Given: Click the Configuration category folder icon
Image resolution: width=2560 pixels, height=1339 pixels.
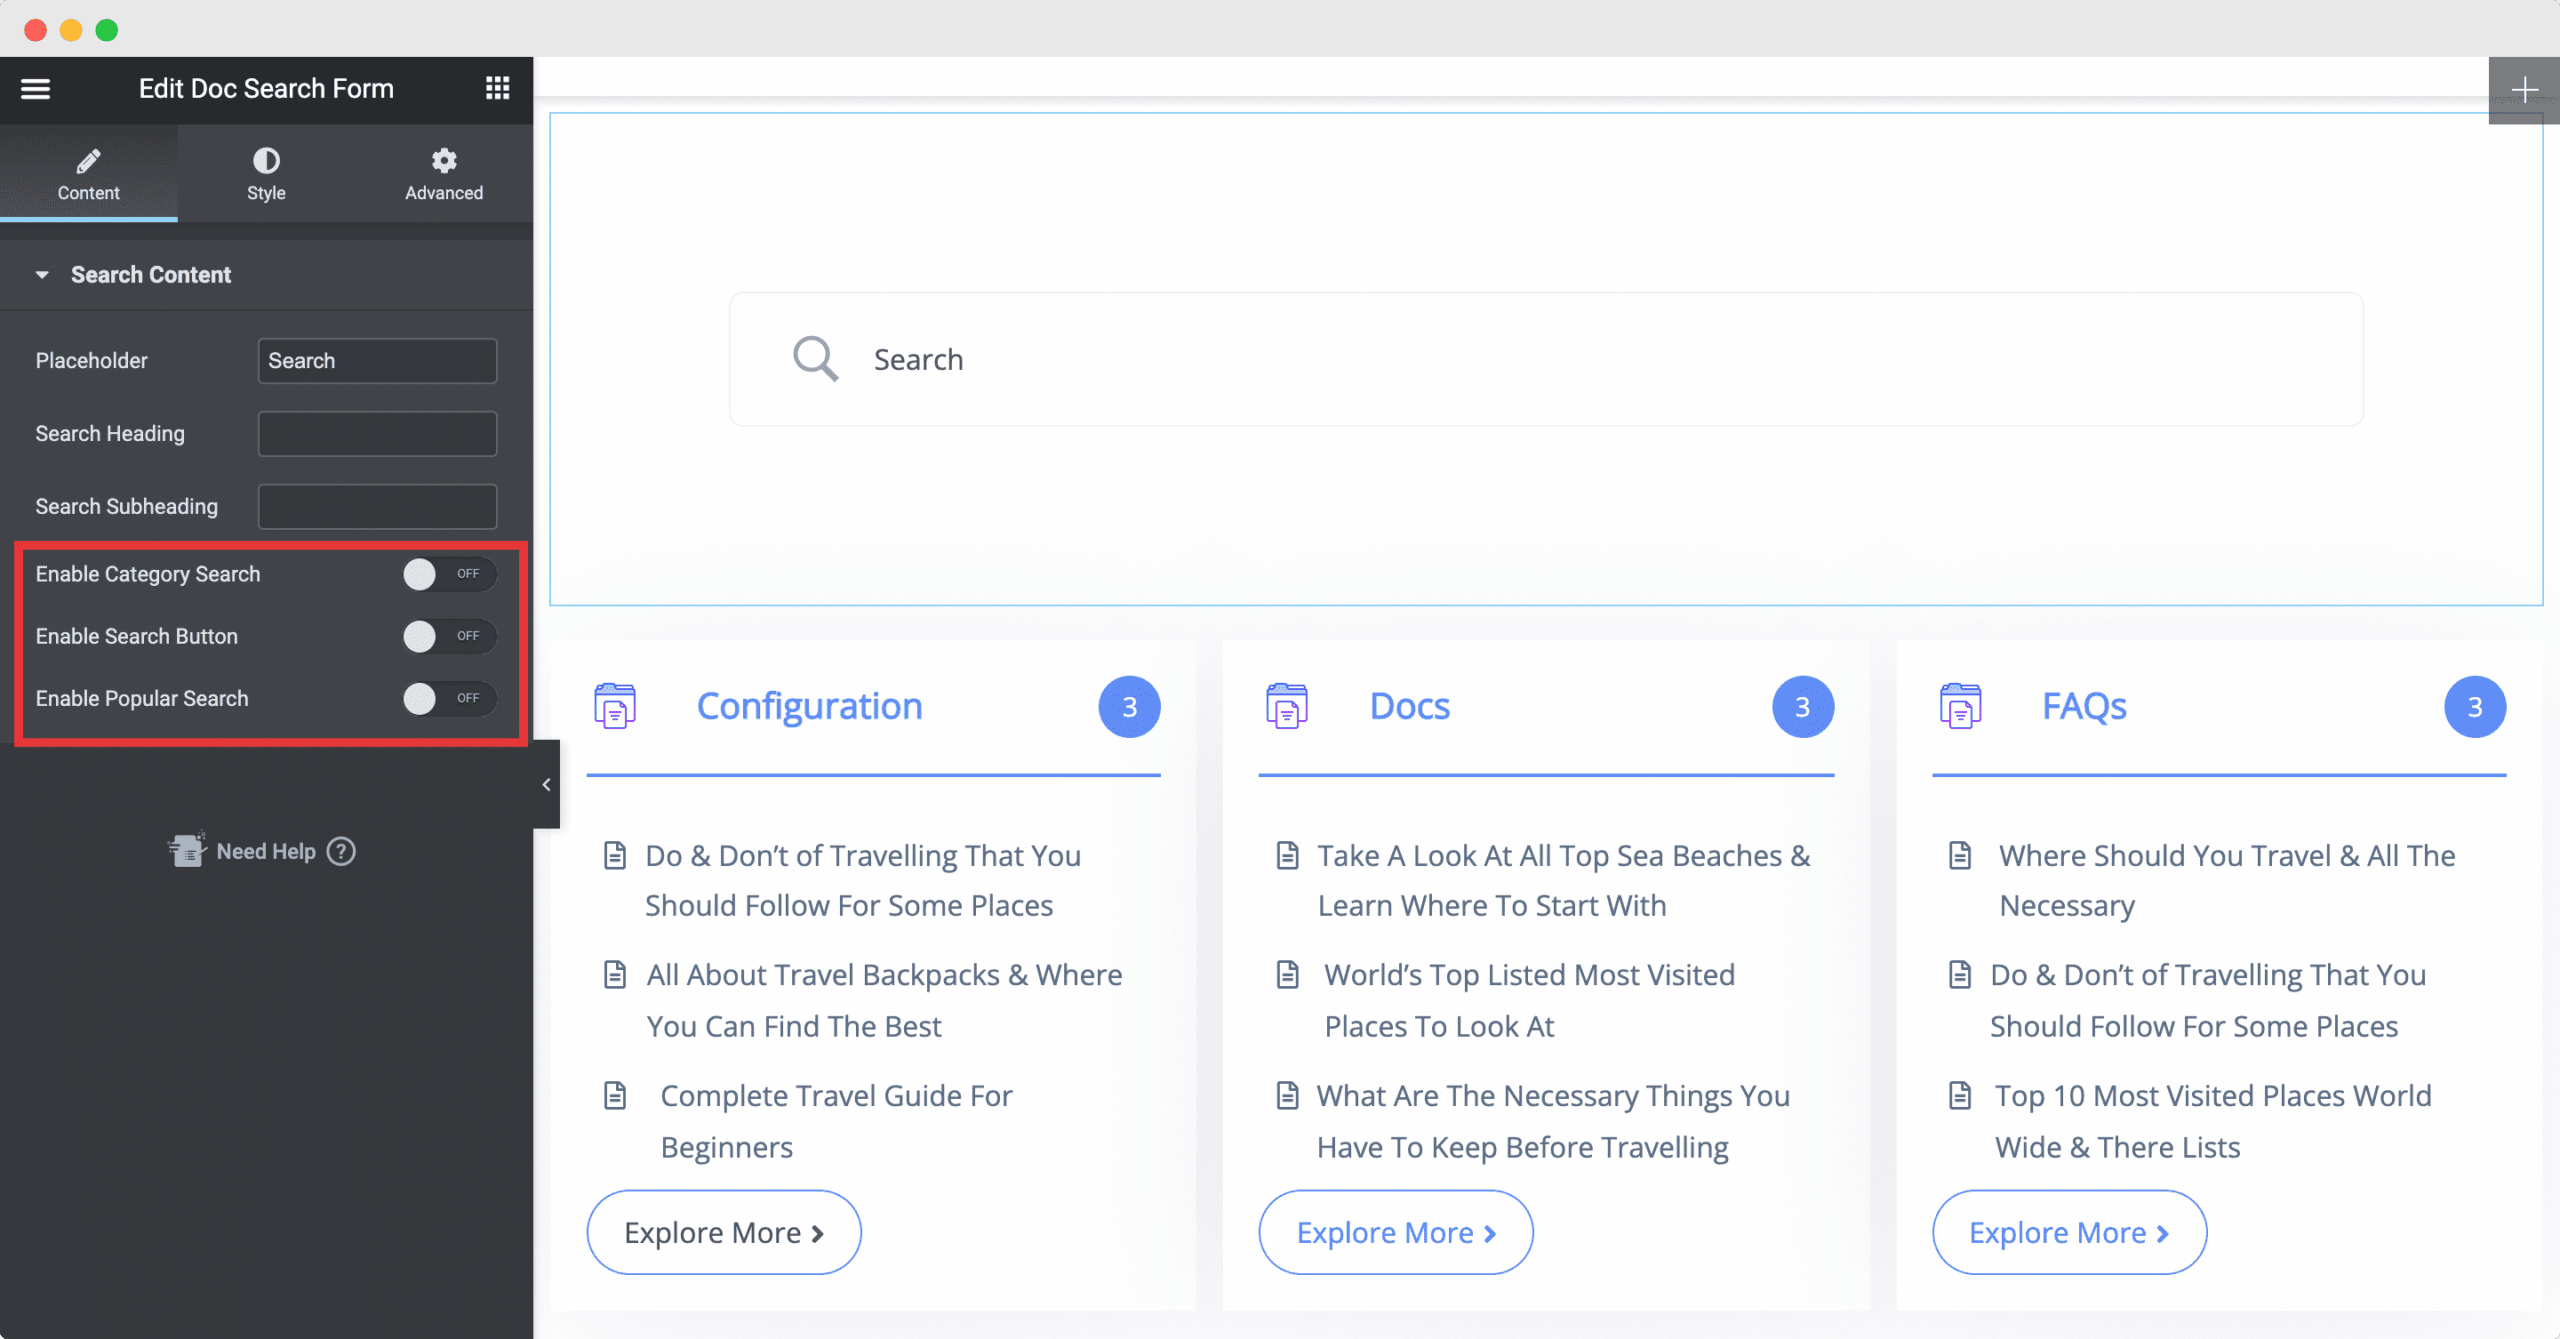Looking at the screenshot, I should [x=615, y=706].
